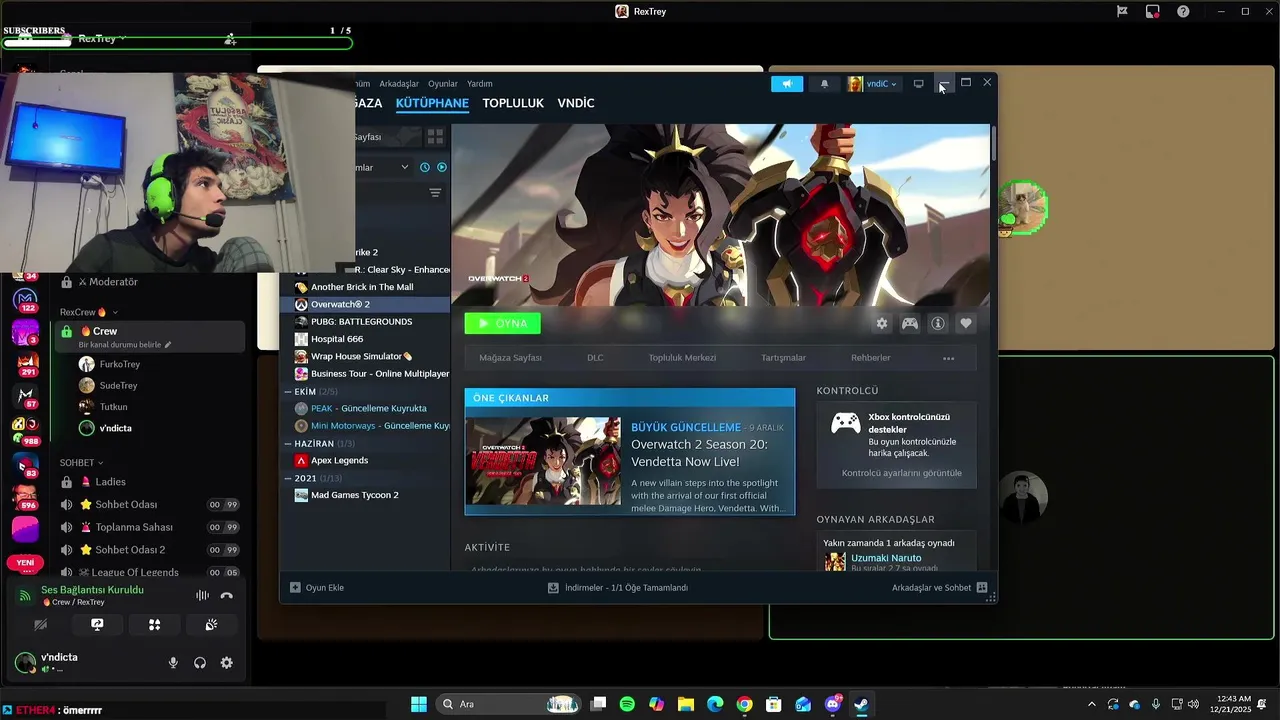
Task: Open Discord user settings gear
Action: [x=227, y=663]
